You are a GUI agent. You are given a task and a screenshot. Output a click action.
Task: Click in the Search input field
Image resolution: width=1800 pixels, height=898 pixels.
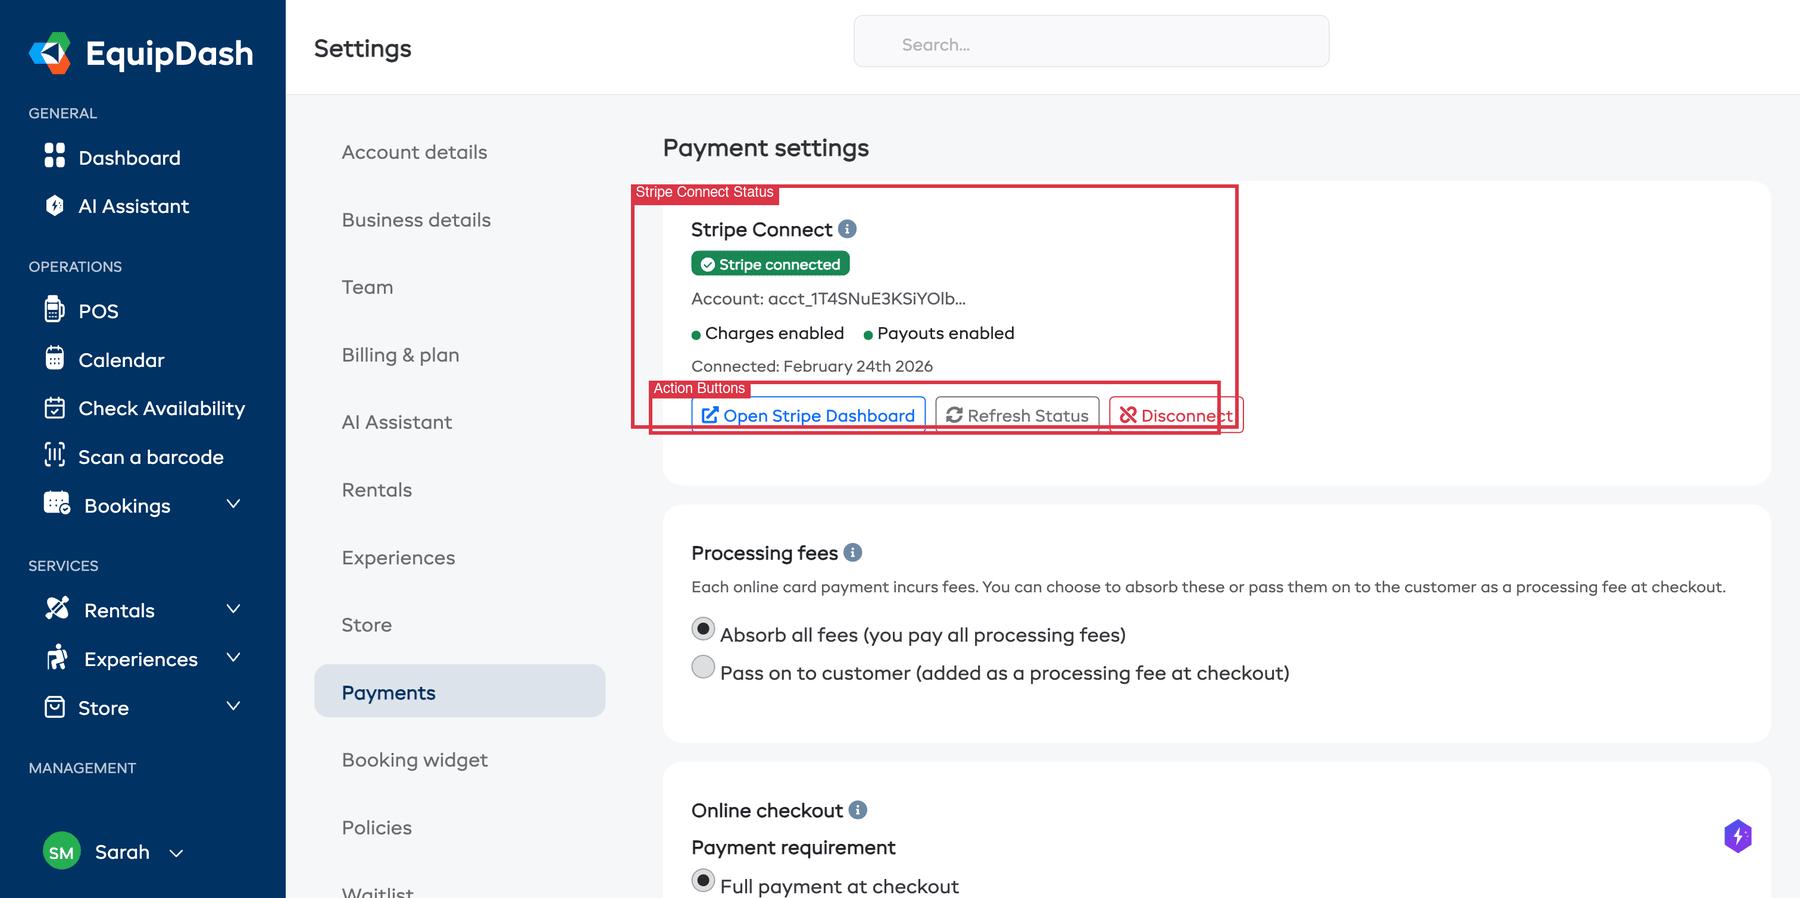point(1091,41)
